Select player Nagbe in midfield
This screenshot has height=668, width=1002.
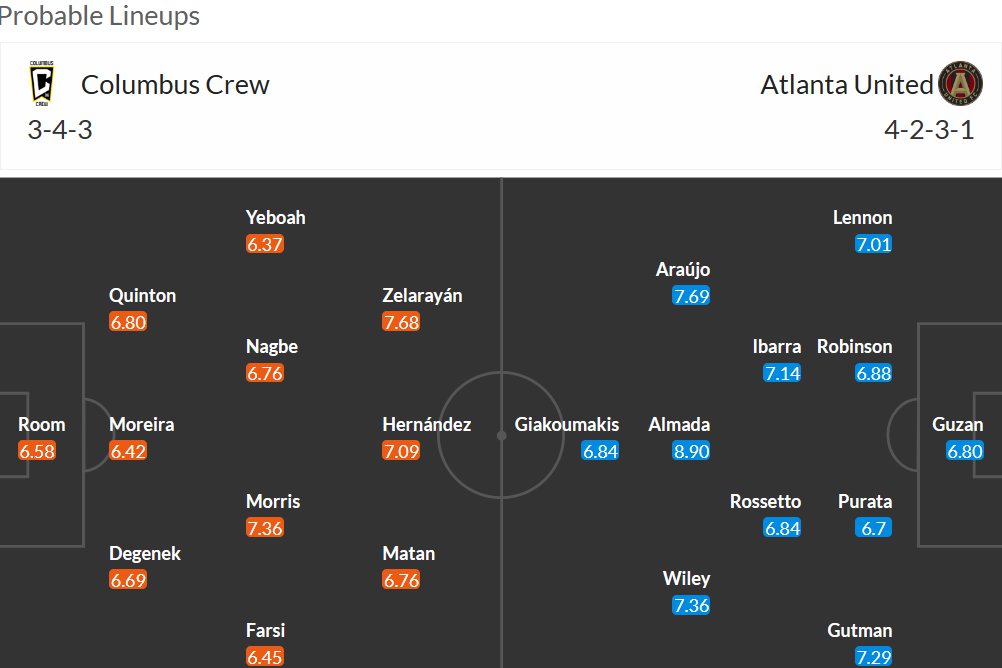(x=272, y=346)
